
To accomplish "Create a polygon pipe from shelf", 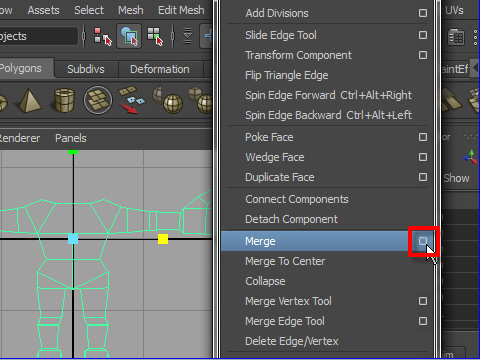I will [64, 100].
